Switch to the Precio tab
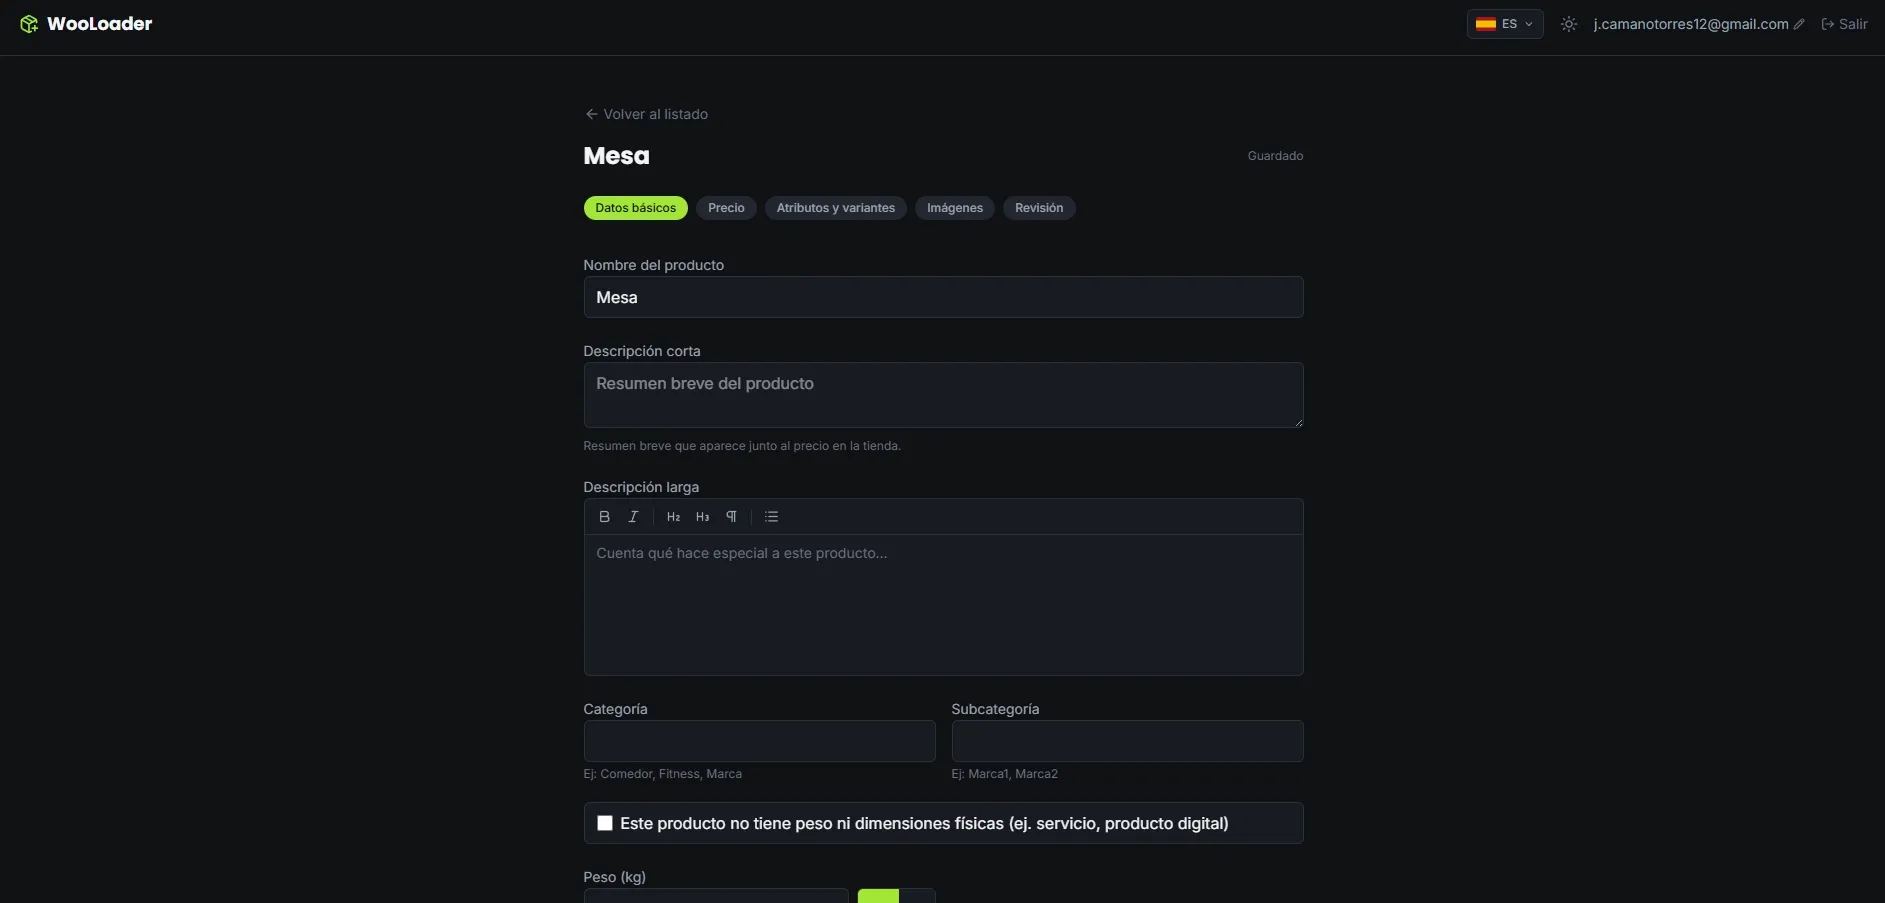The image size is (1885, 903). tap(726, 208)
